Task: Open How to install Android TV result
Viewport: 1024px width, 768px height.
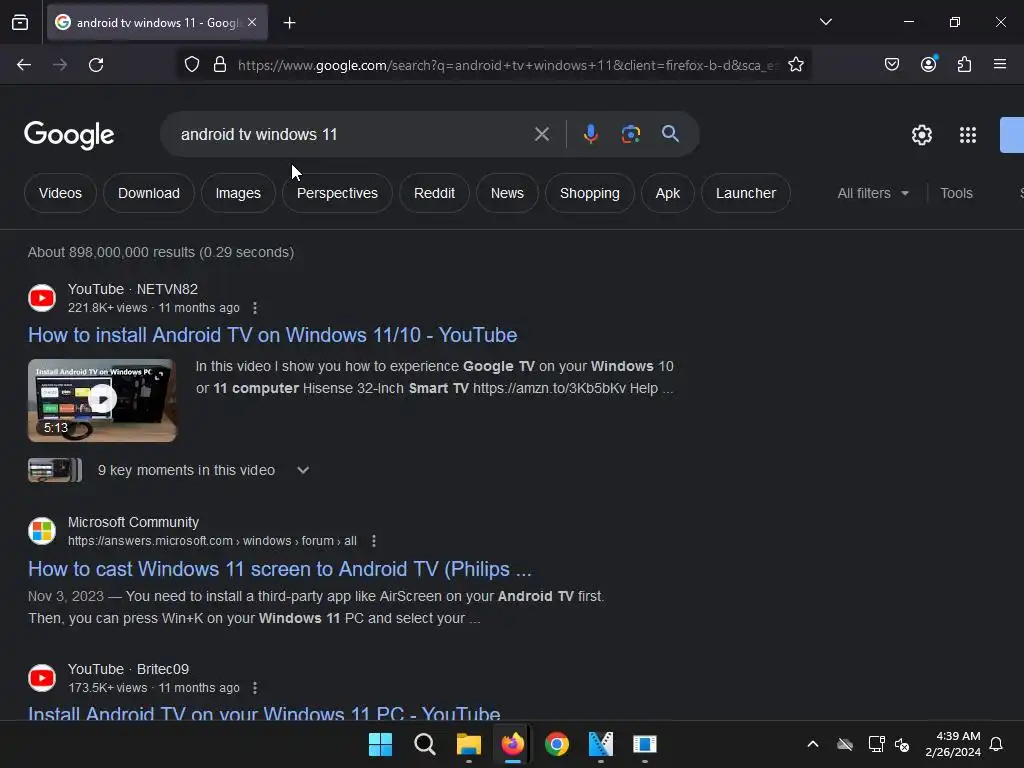Action: [x=272, y=335]
